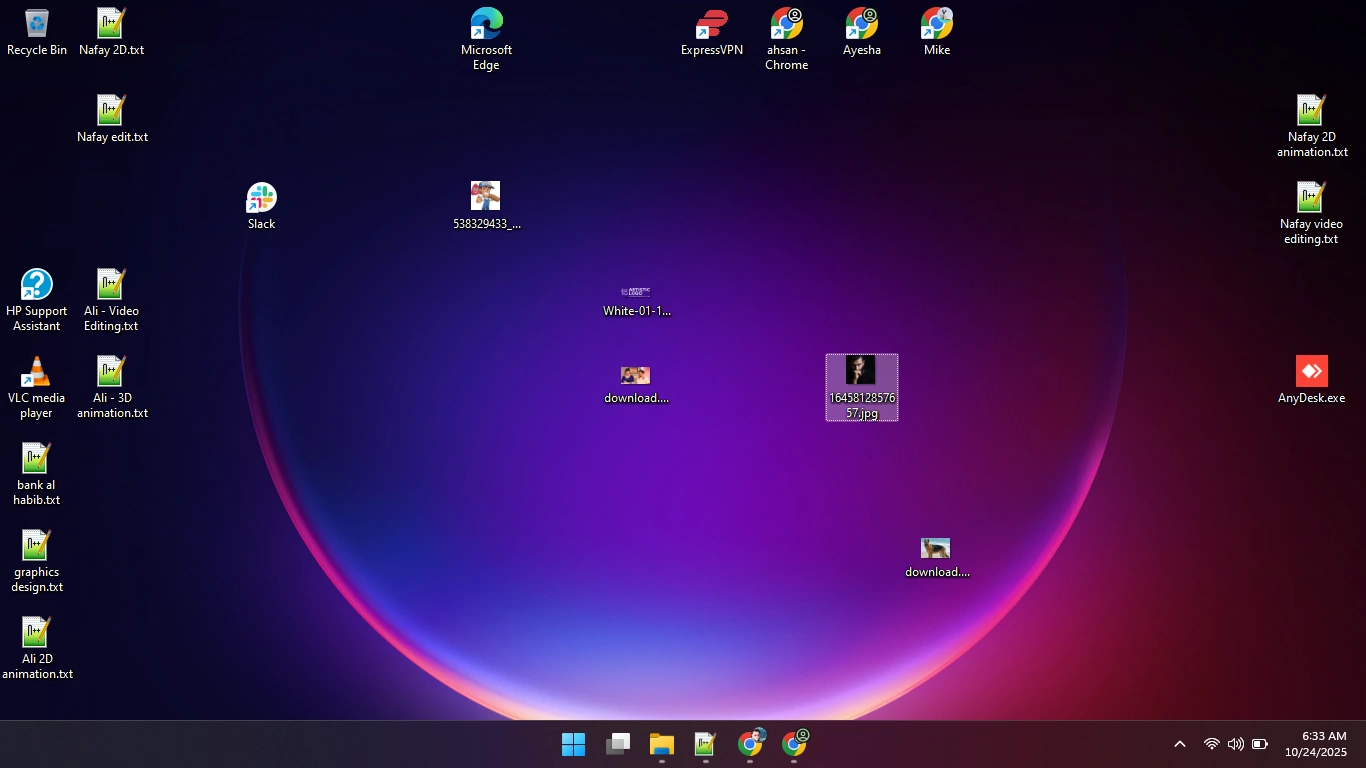Select the Microsoft Edge shortcut icon
Image resolution: width=1366 pixels, height=768 pixels.
click(486, 39)
